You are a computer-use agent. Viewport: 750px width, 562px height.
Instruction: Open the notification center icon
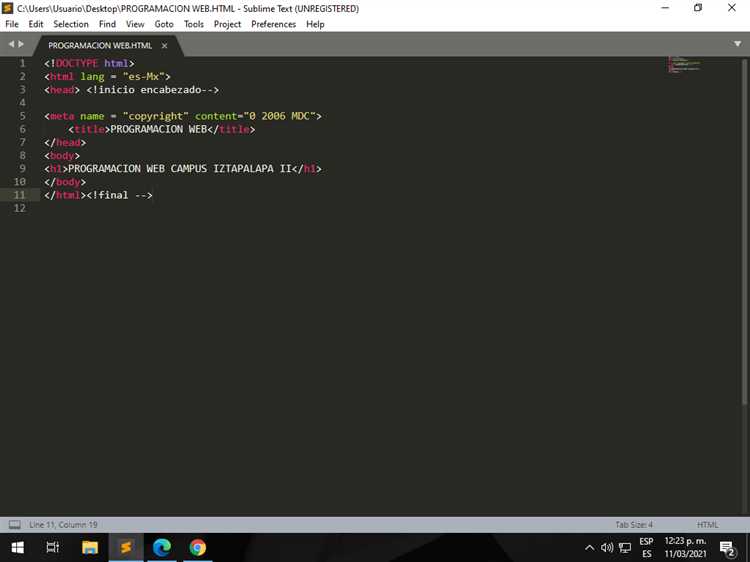pyautogui.click(x=727, y=548)
